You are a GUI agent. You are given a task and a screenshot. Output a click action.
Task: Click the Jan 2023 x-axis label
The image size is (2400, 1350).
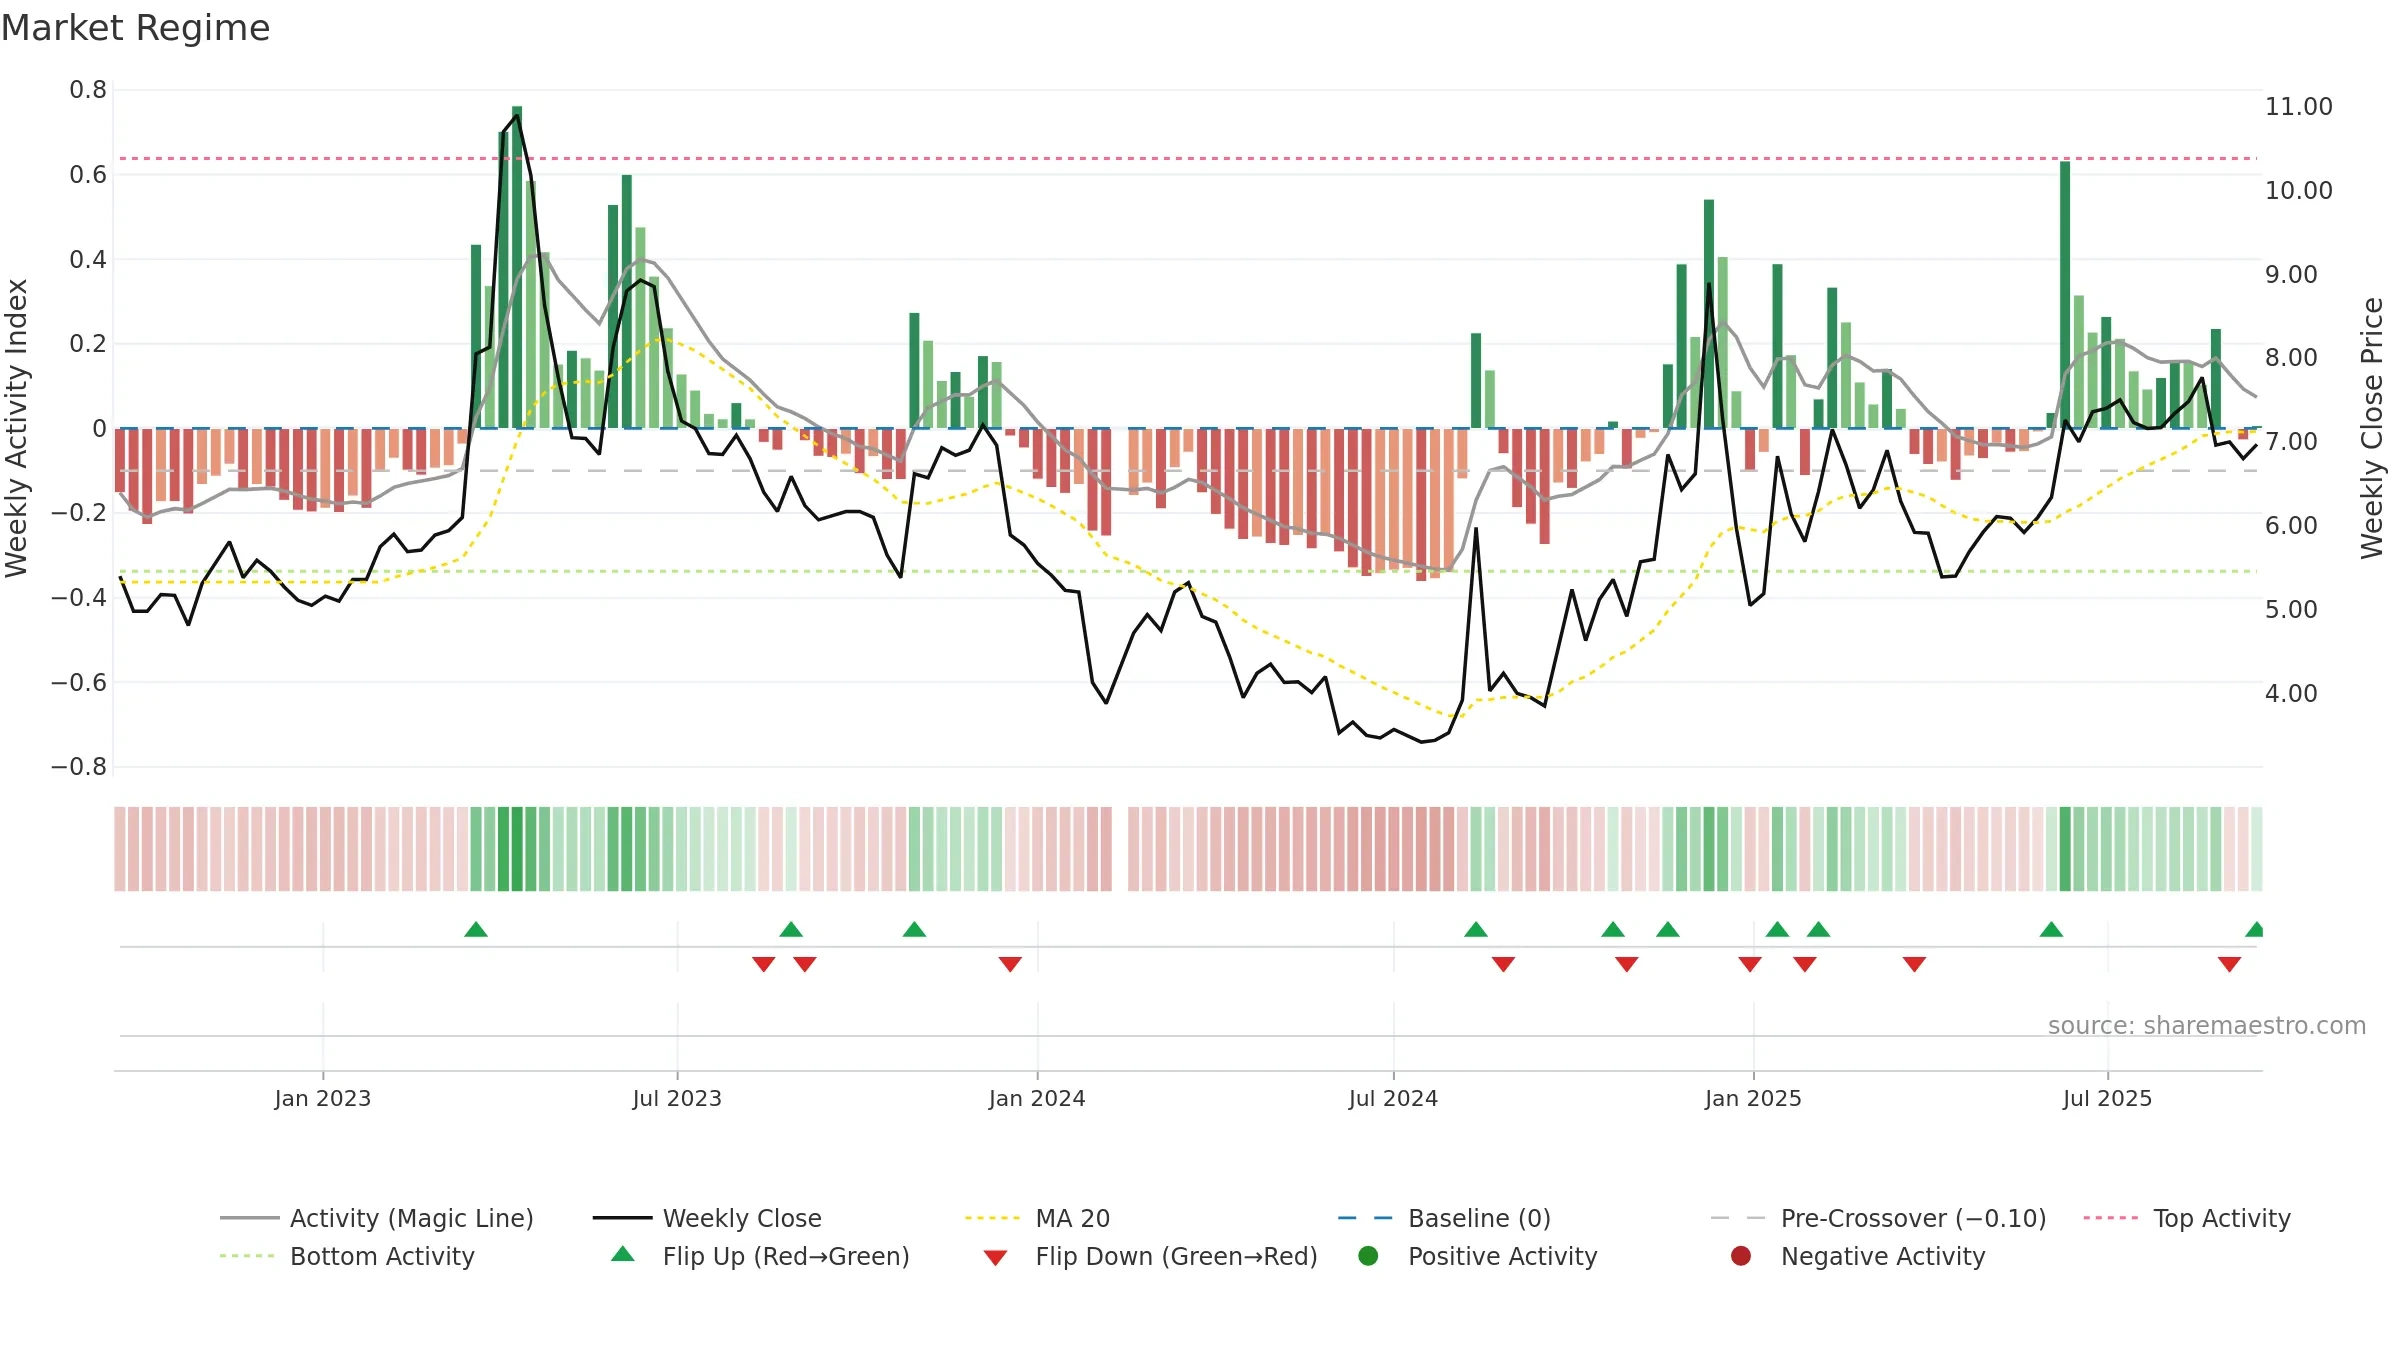tap(323, 1098)
